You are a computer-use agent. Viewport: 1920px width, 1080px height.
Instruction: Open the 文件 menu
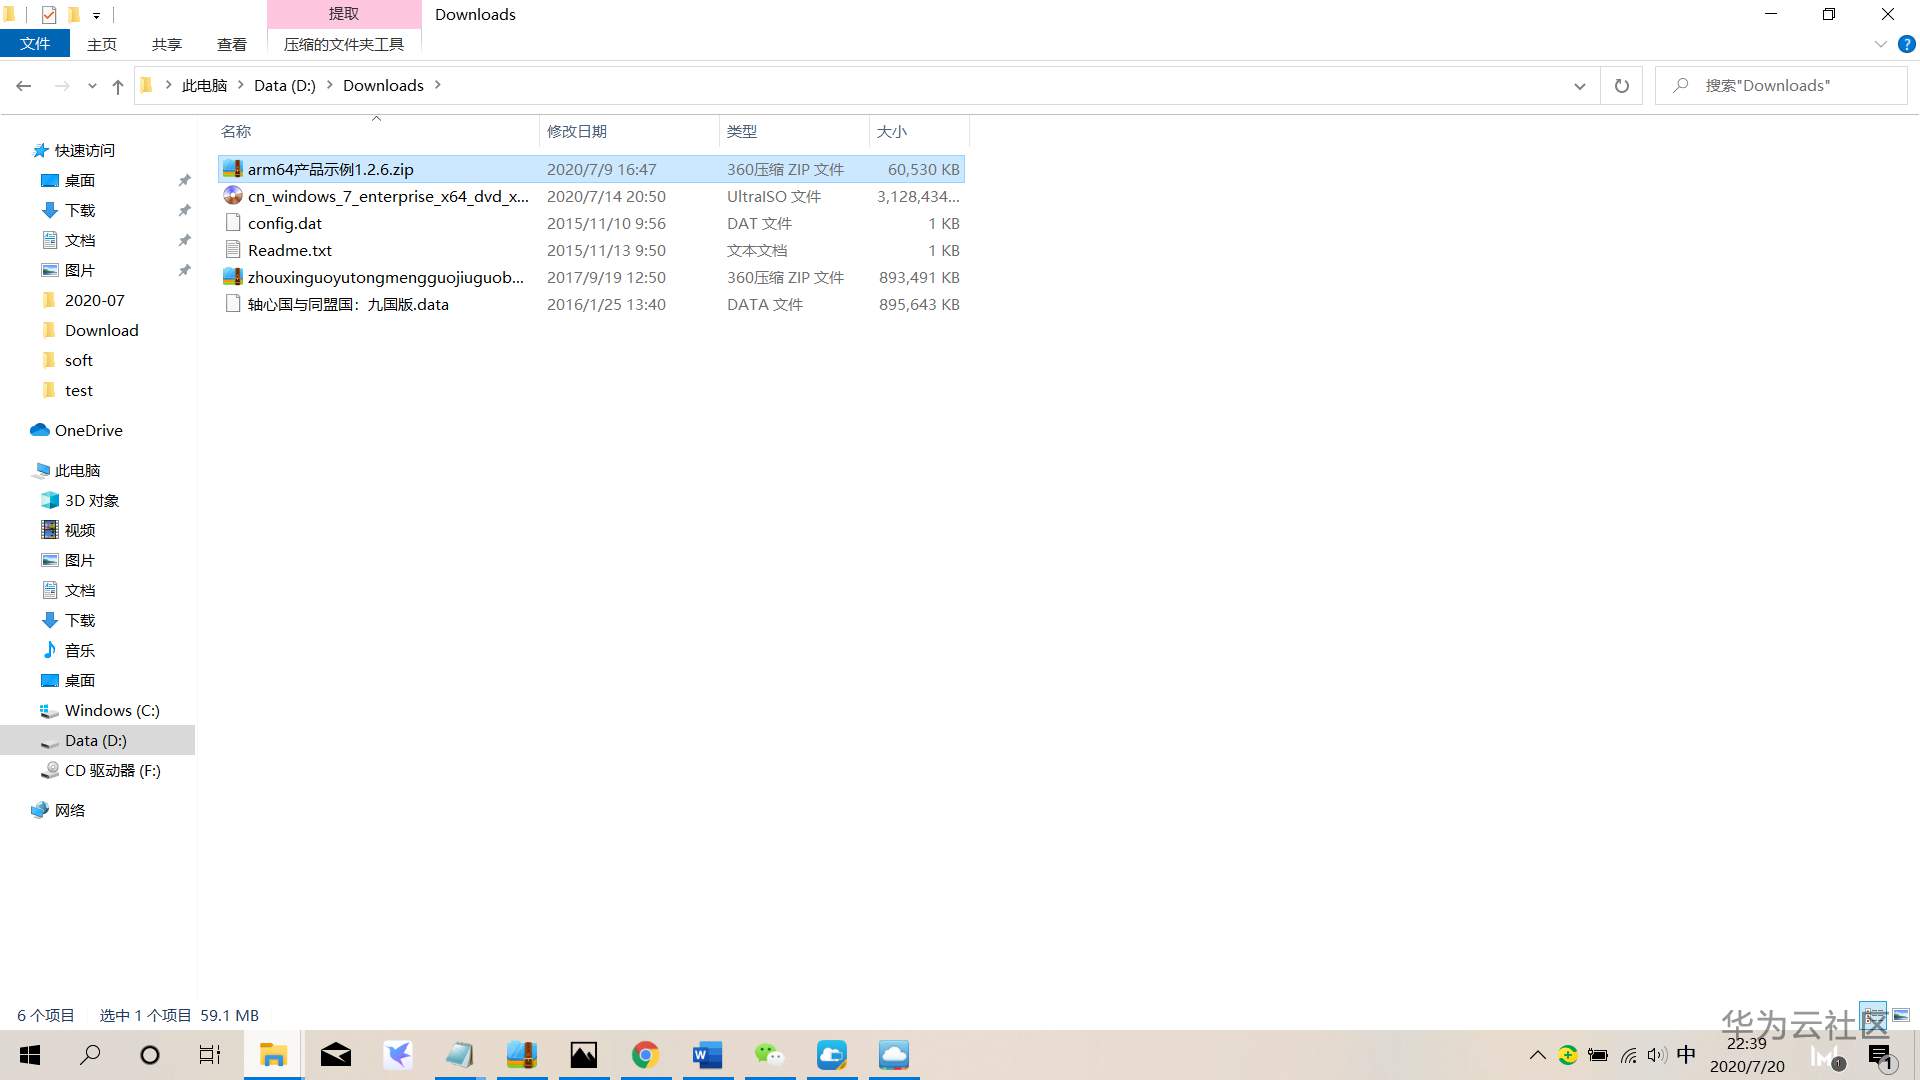[35, 44]
